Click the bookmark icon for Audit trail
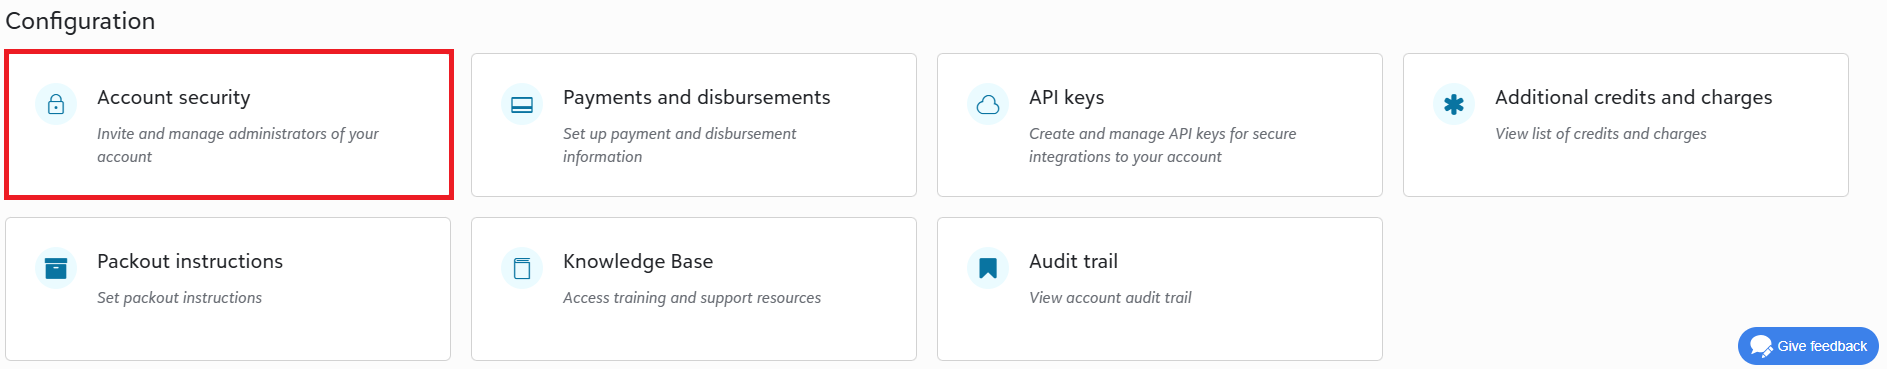The width and height of the screenshot is (1887, 369). click(988, 268)
